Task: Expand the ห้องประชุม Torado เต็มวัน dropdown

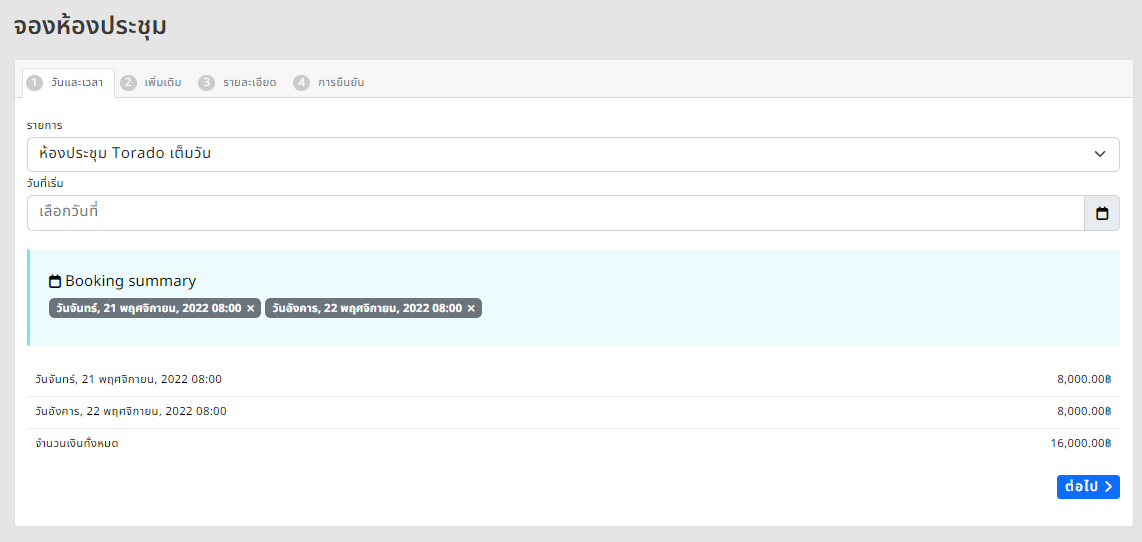Action: tap(572, 154)
